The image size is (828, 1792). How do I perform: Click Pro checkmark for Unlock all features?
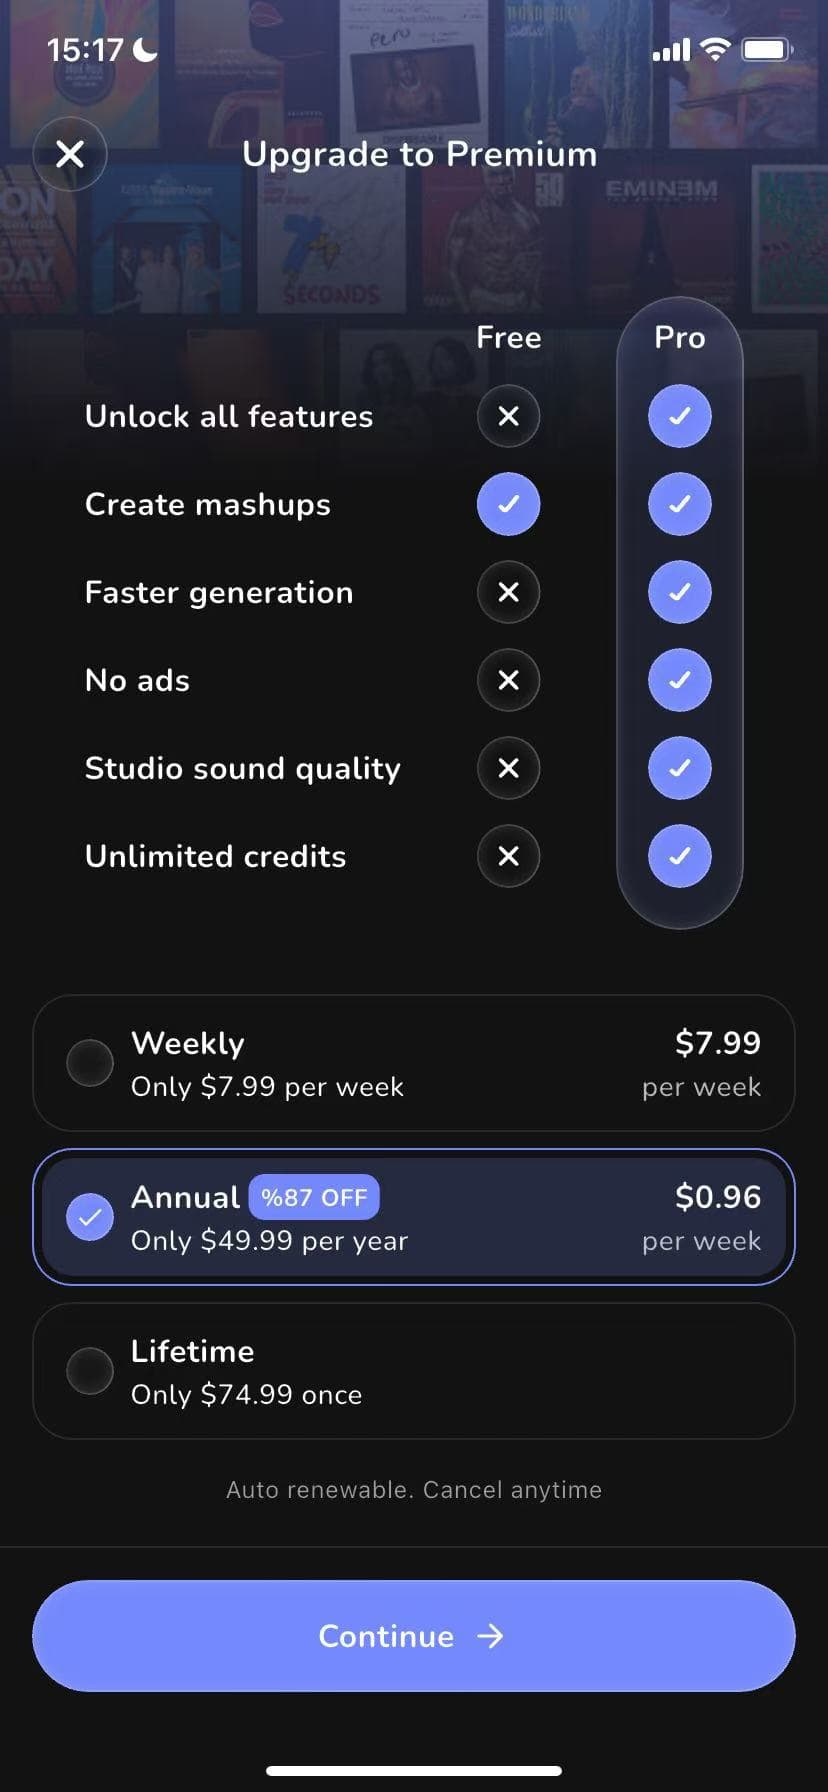pyautogui.click(x=680, y=416)
